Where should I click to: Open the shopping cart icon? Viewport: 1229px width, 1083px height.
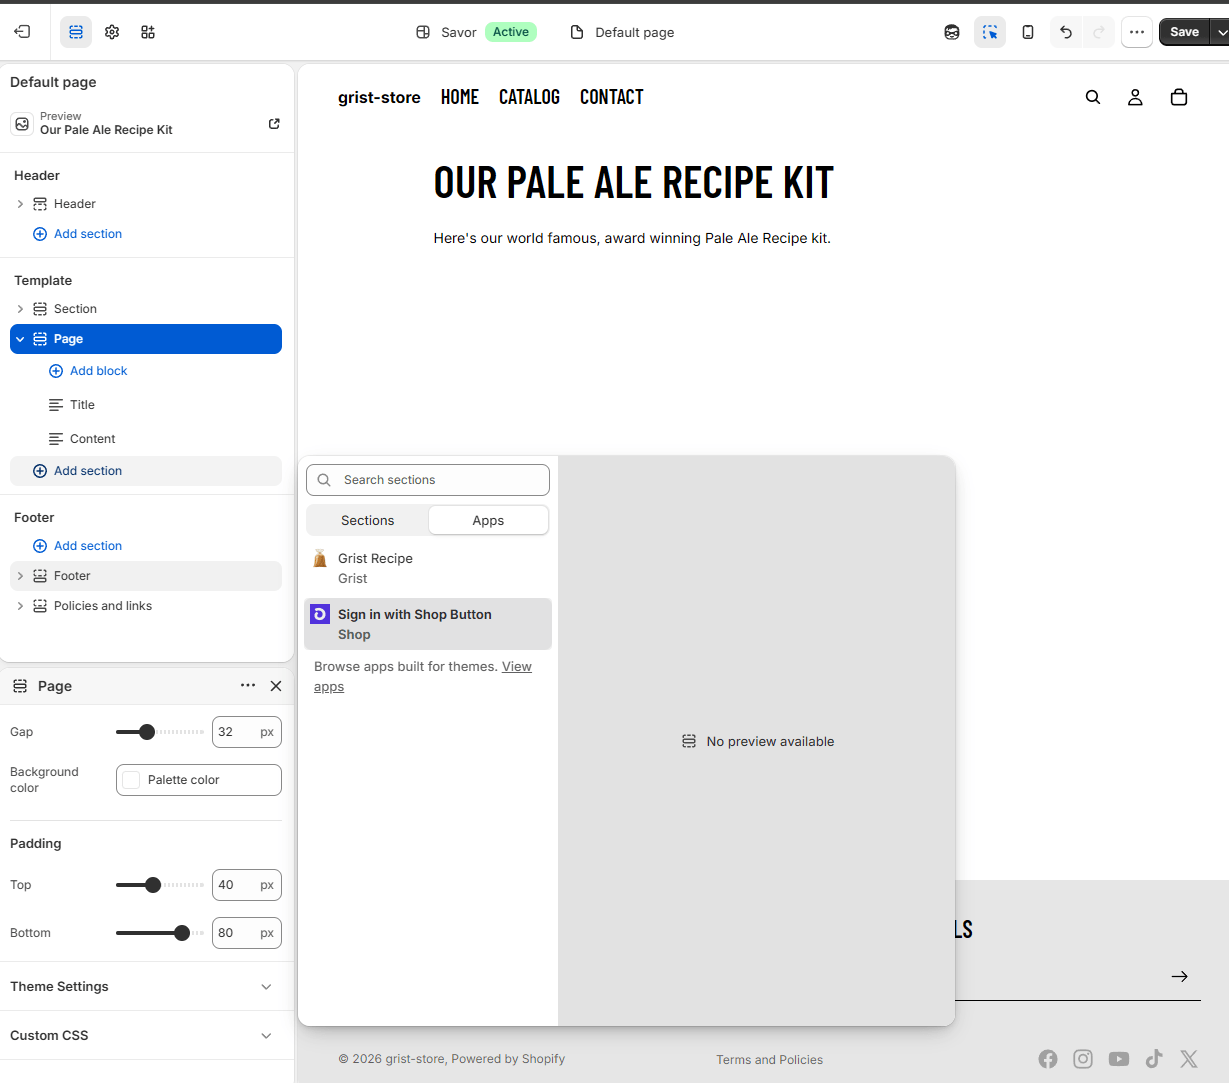1179,97
